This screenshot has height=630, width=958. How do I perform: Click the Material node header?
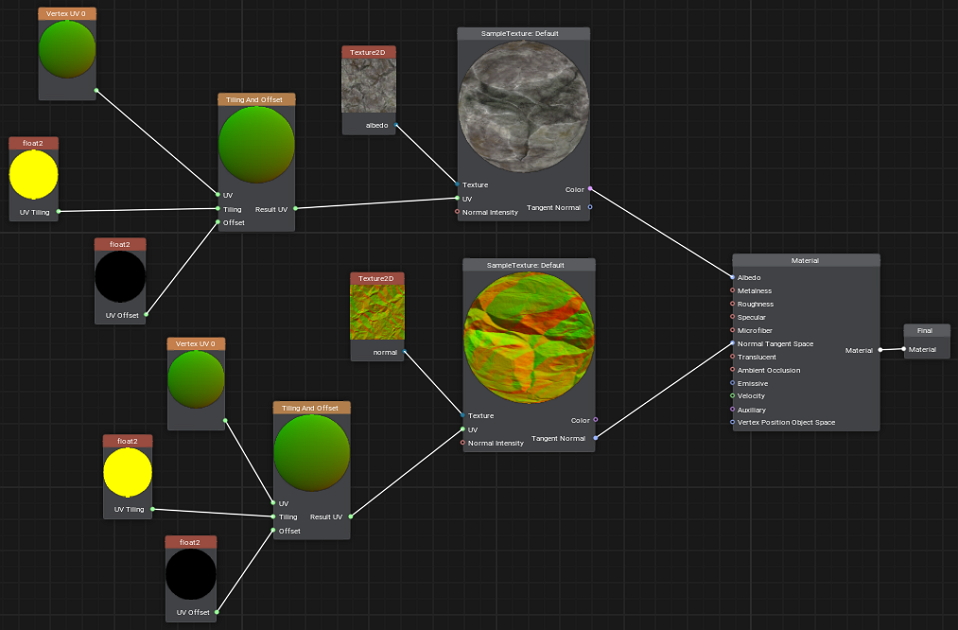805,260
